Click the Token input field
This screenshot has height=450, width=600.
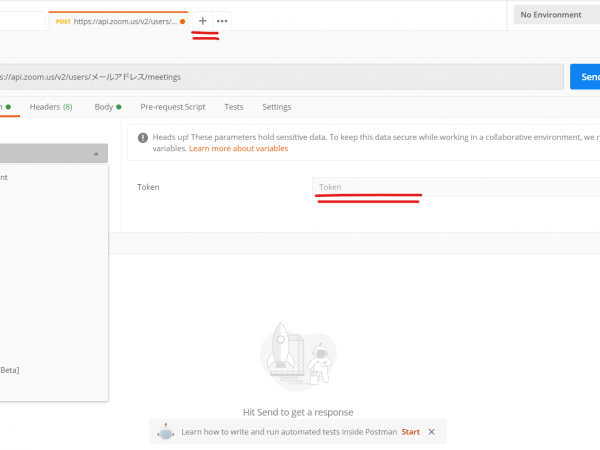coord(456,187)
